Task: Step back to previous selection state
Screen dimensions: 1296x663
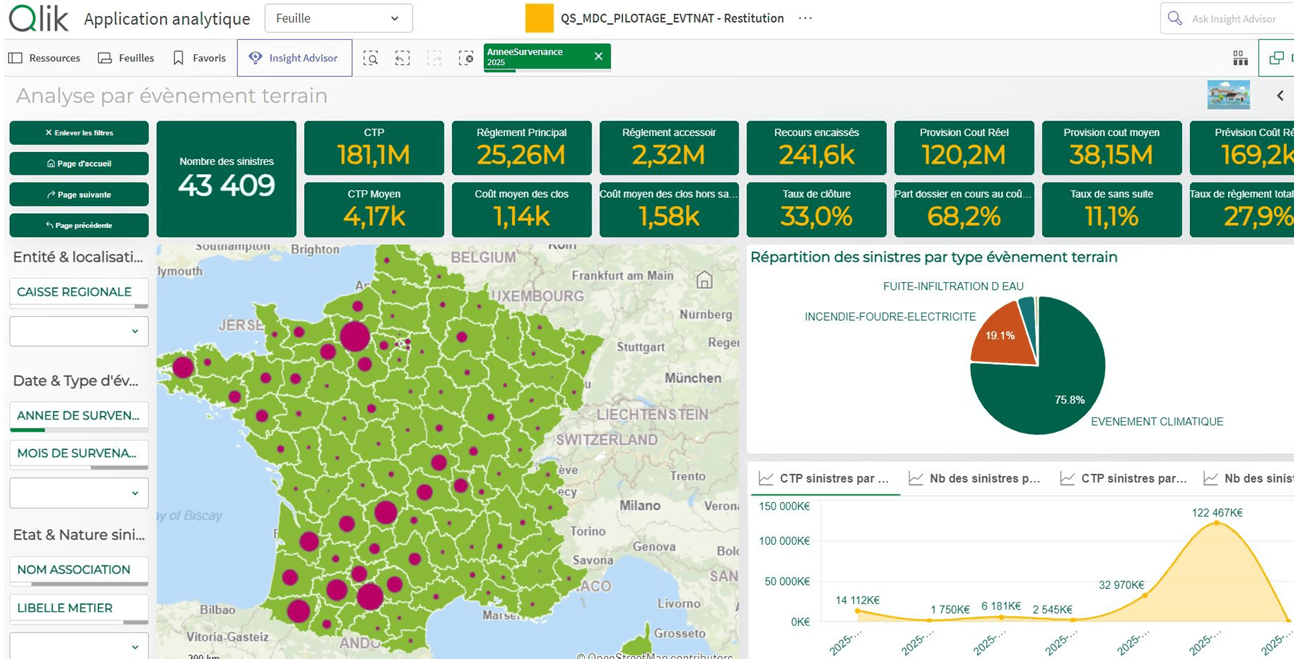Action: [402, 58]
